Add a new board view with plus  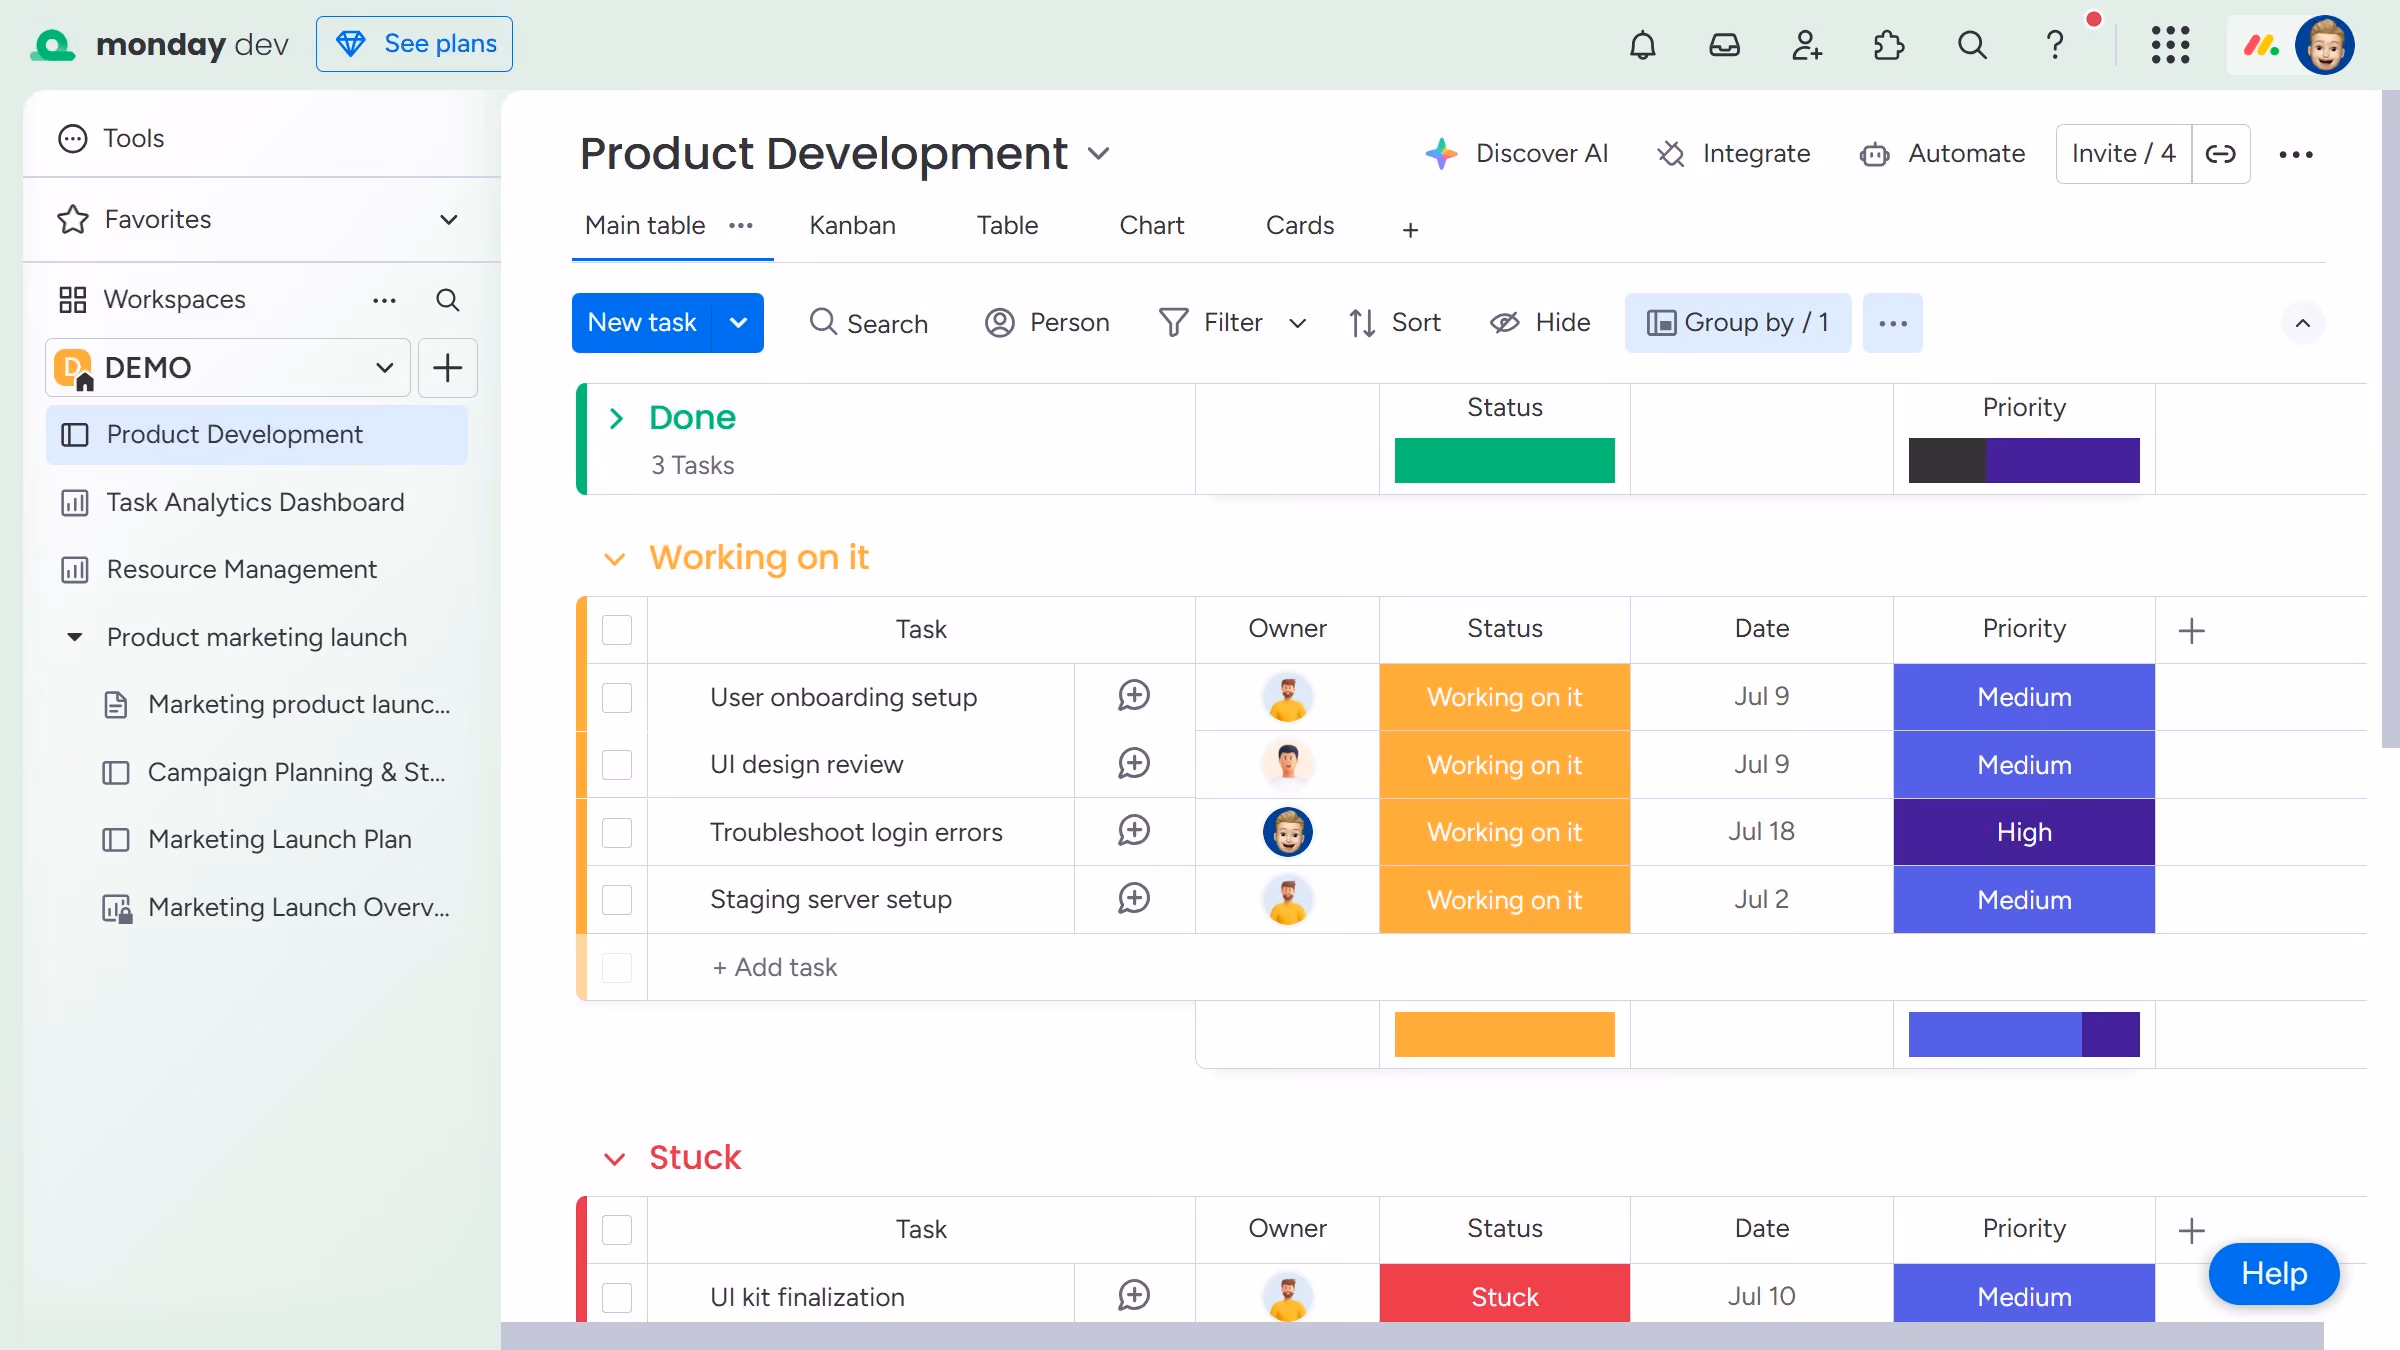click(1411, 230)
